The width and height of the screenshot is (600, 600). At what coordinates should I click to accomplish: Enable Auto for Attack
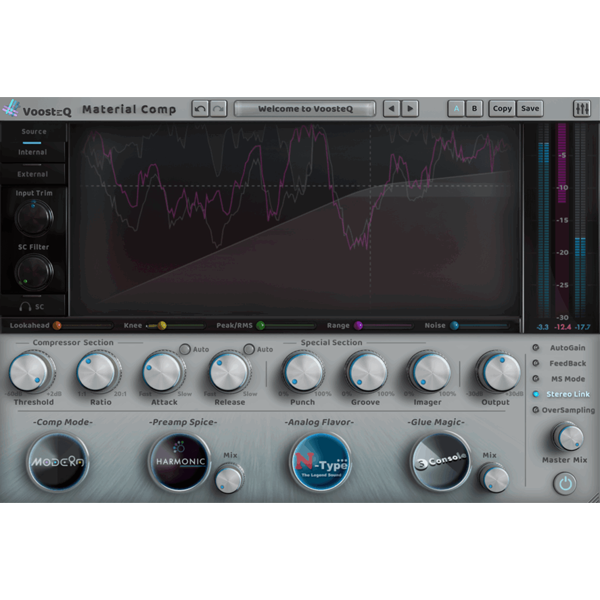tap(185, 349)
